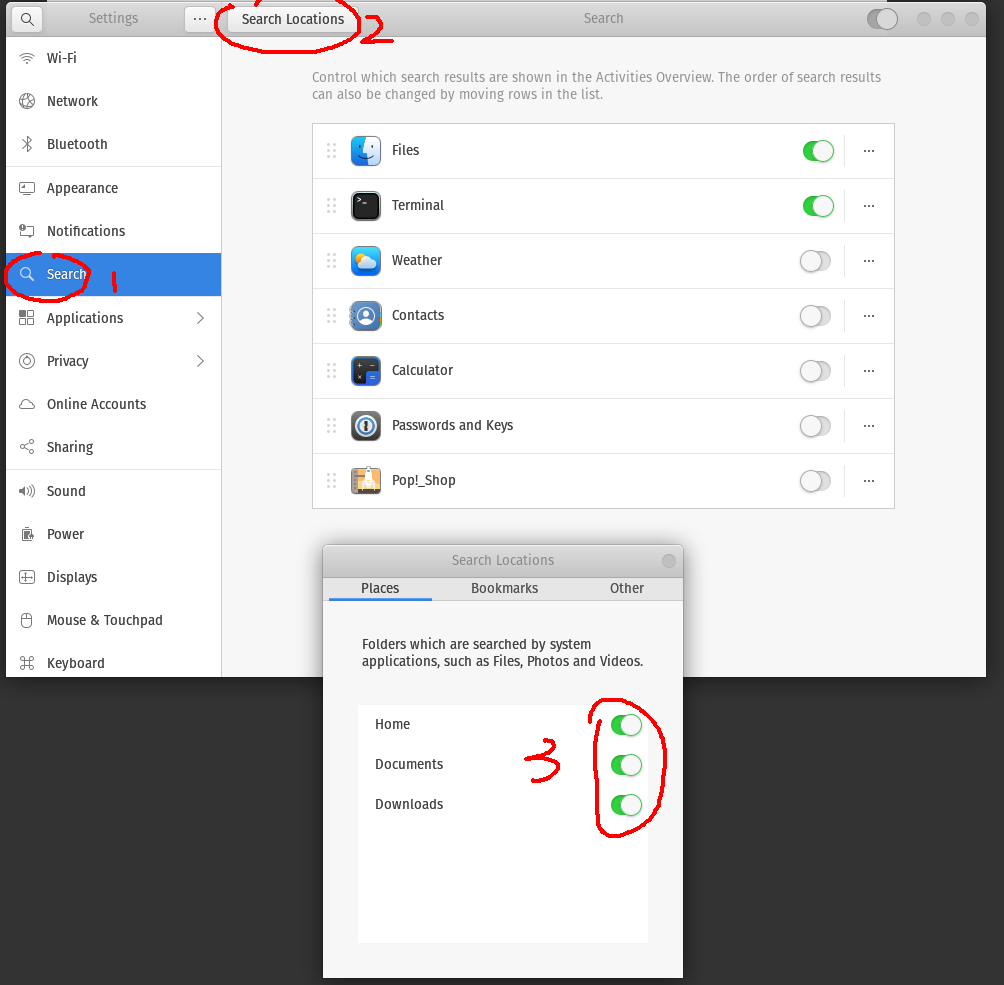Click the Bluetooth icon in the sidebar
1004x985 pixels.
pyautogui.click(x=27, y=144)
